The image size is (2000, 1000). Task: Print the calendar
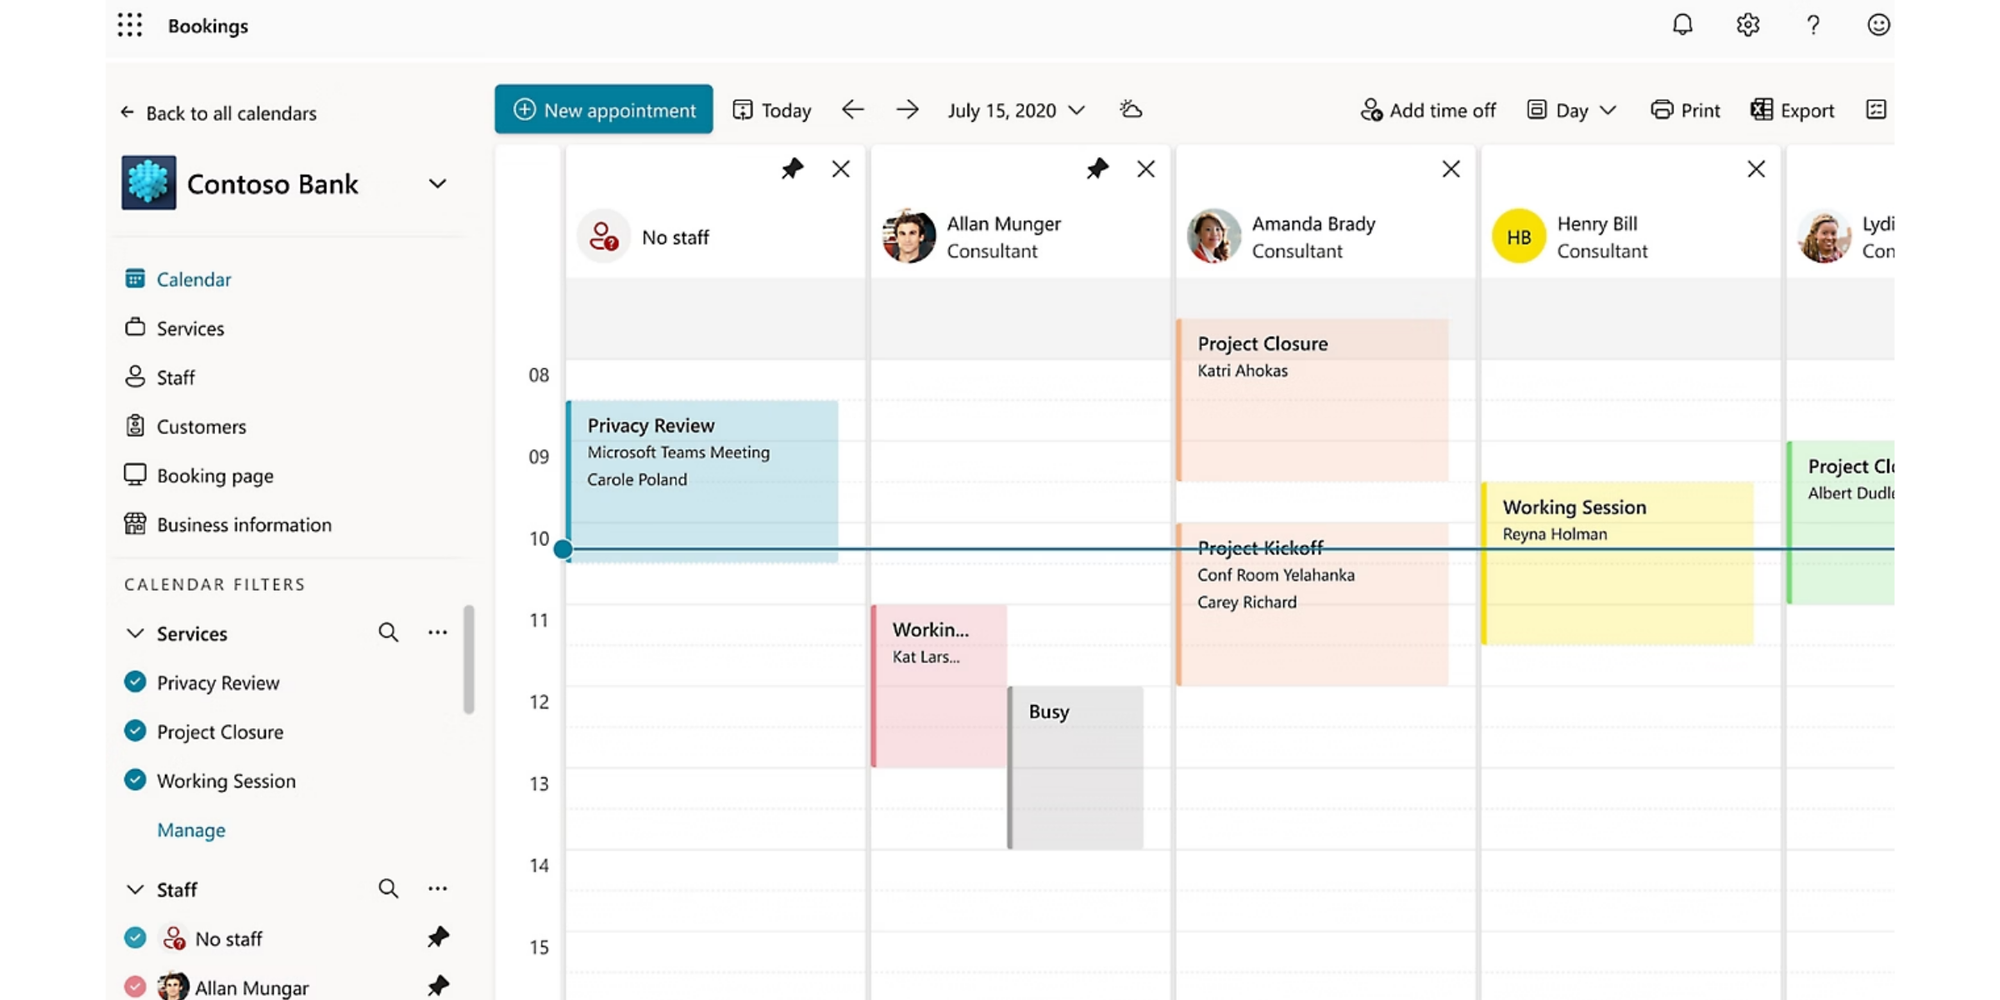[1685, 110]
